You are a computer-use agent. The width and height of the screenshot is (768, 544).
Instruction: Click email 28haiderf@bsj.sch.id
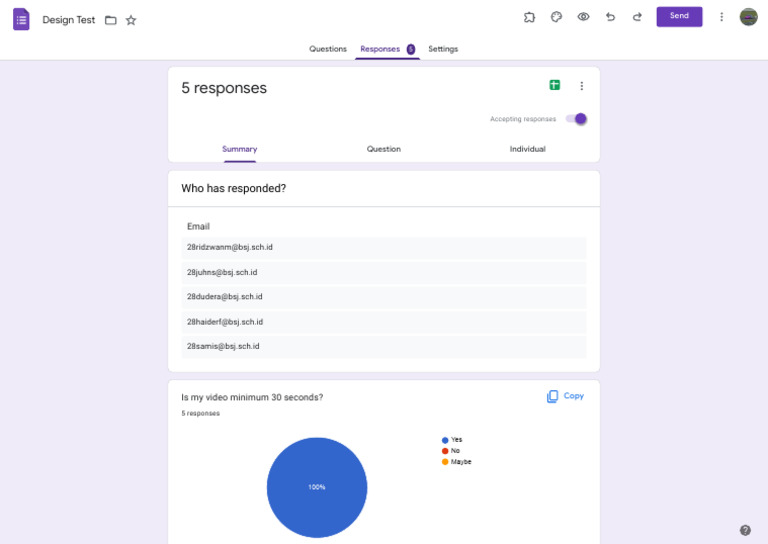tap(225, 322)
